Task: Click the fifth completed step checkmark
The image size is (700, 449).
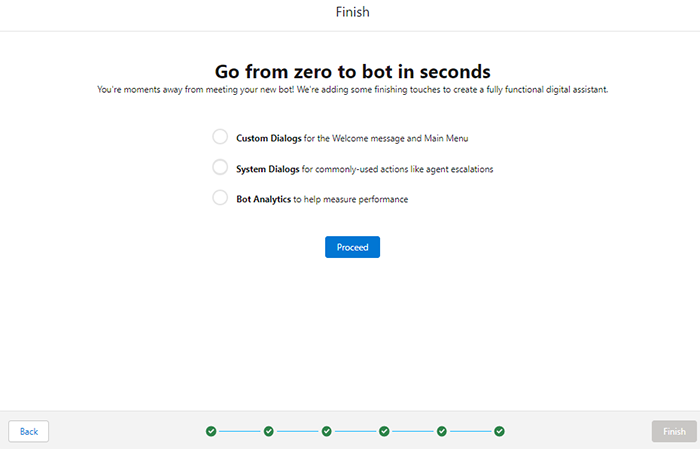Action: (442, 431)
